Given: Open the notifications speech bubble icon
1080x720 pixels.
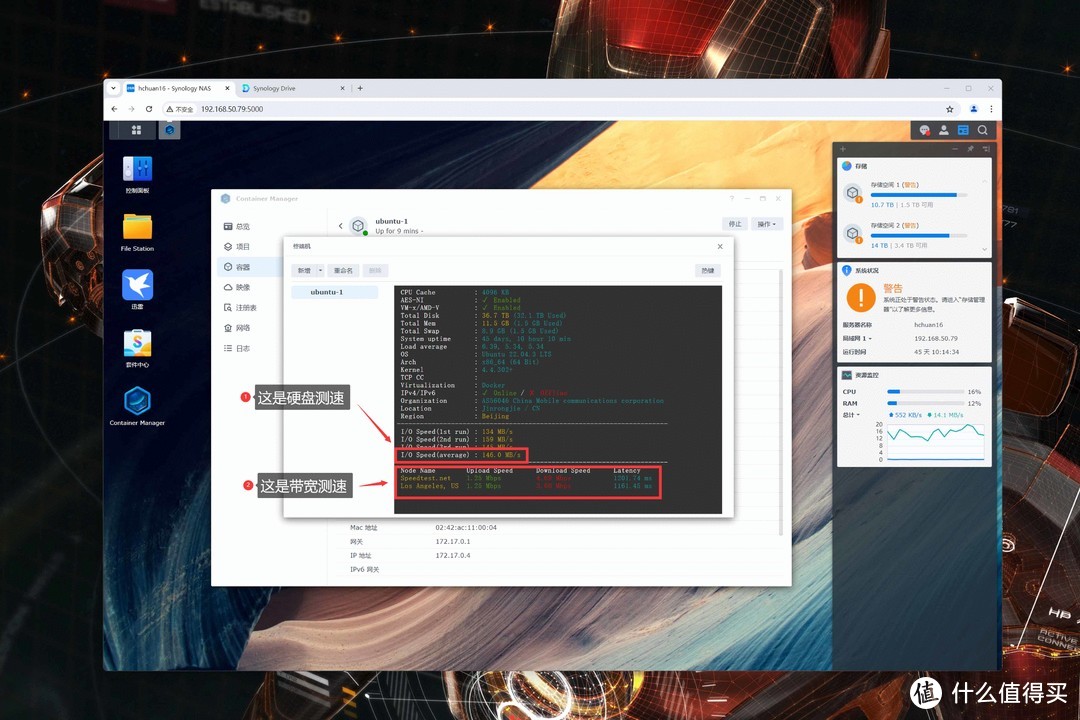Looking at the screenshot, I should tap(924, 130).
